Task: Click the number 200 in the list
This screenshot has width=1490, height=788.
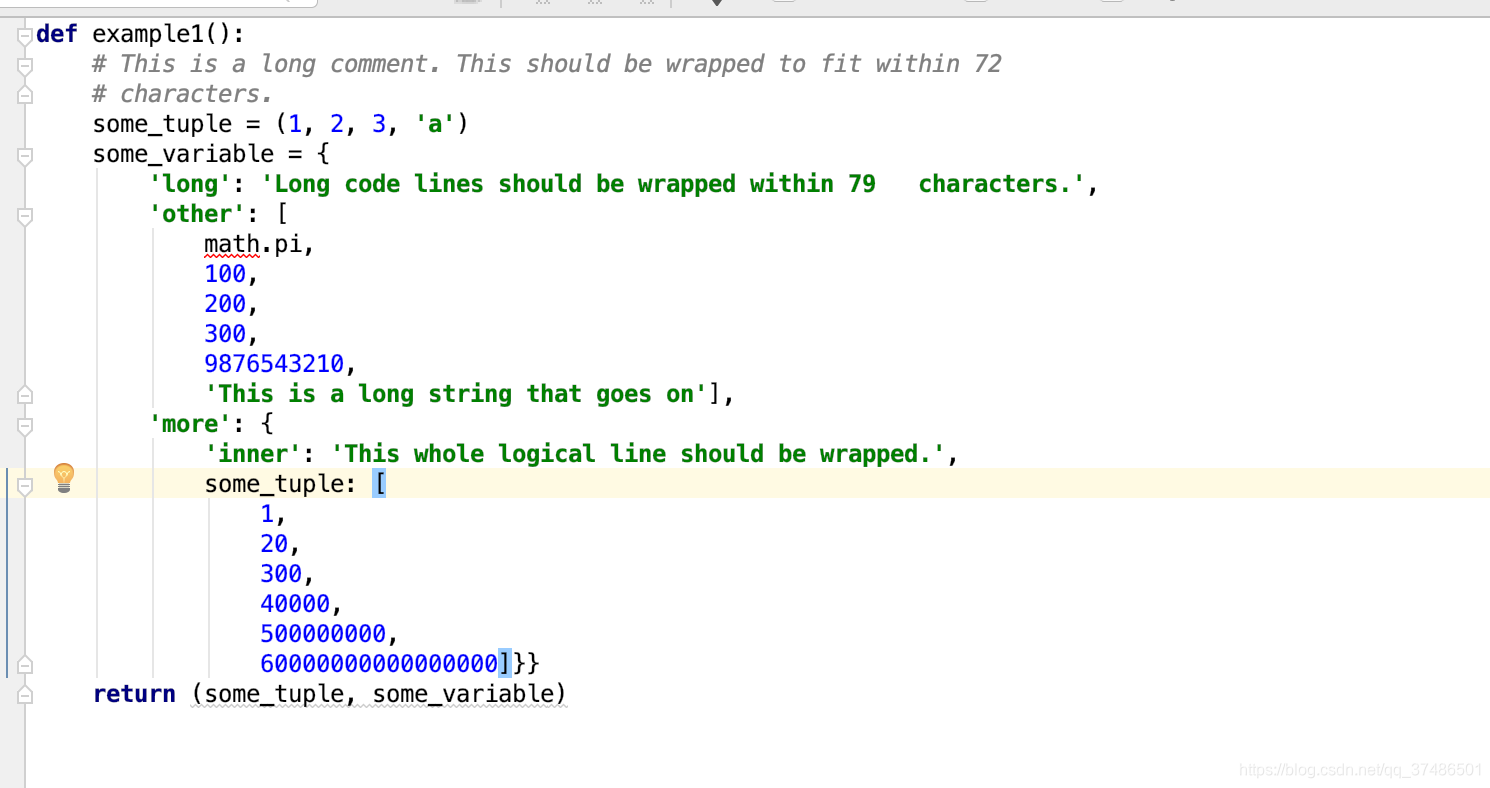Action: 225,304
